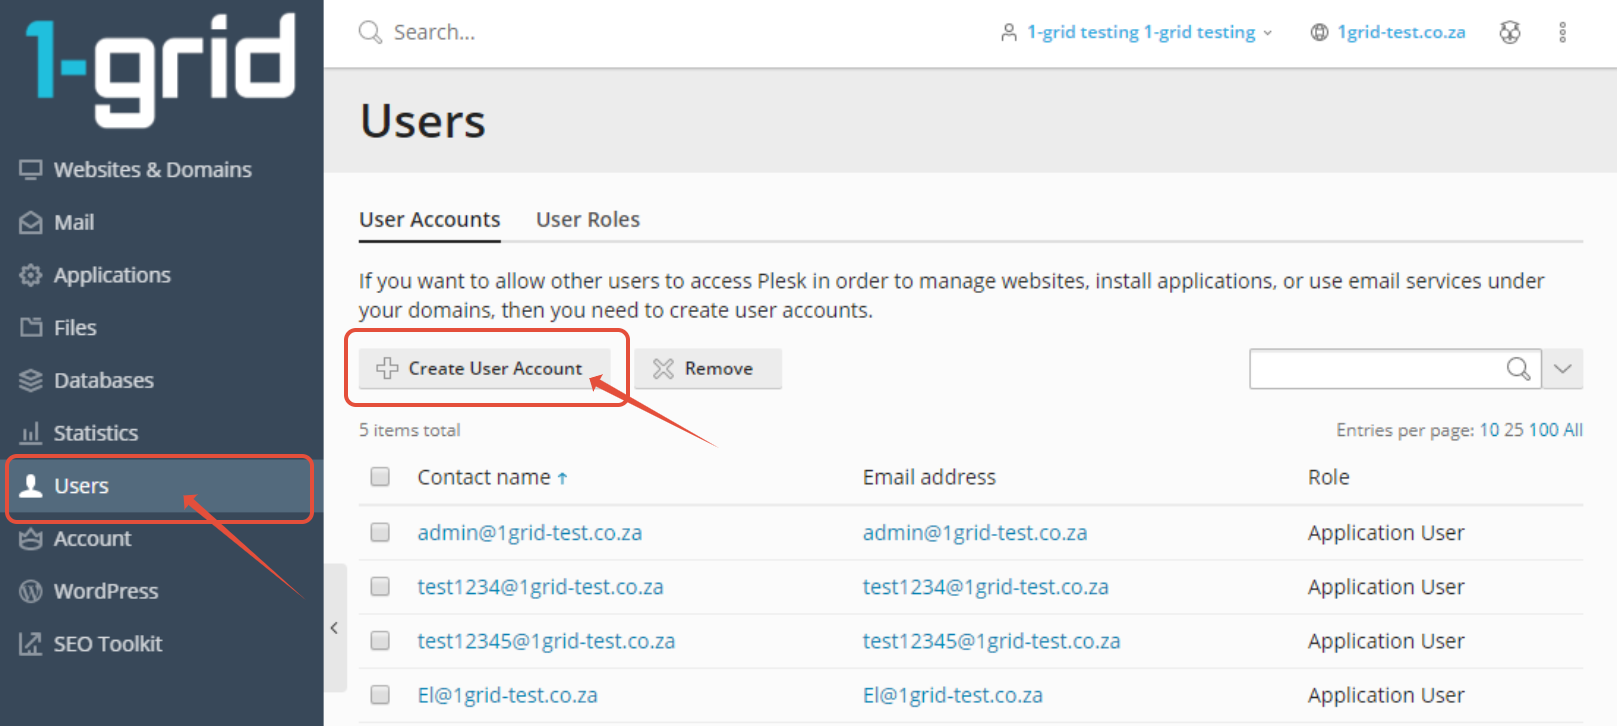Screen dimensions: 1617x726
Task: Click admin@1grid-test.co.za email address link
Action: coord(975,533)
